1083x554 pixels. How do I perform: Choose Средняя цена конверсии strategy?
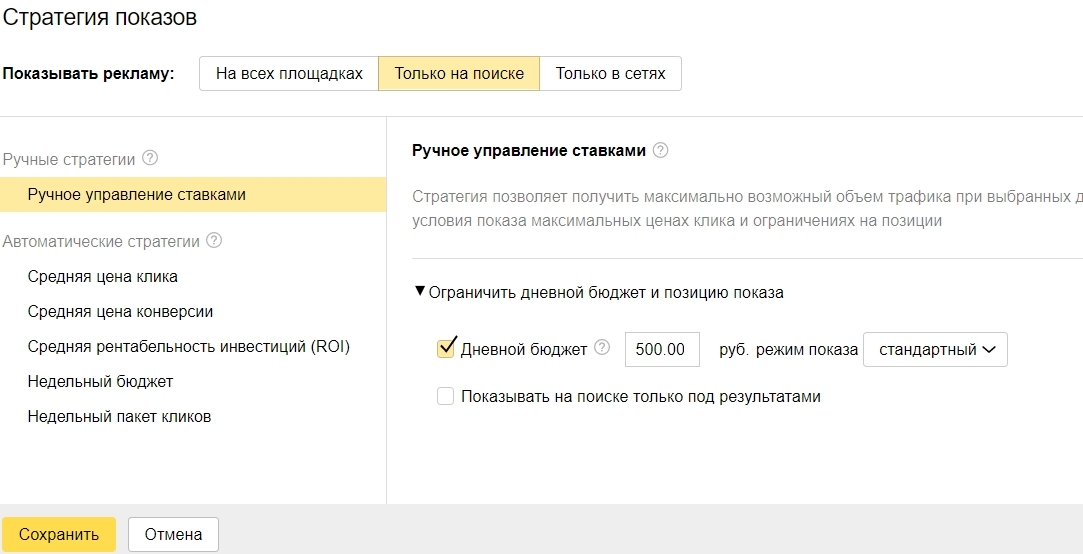point(120,312)
